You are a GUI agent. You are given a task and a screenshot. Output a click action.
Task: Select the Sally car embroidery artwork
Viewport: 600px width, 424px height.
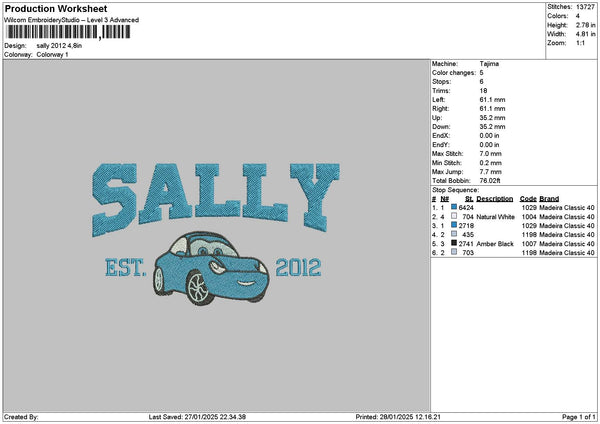click(x=211, y=268)
